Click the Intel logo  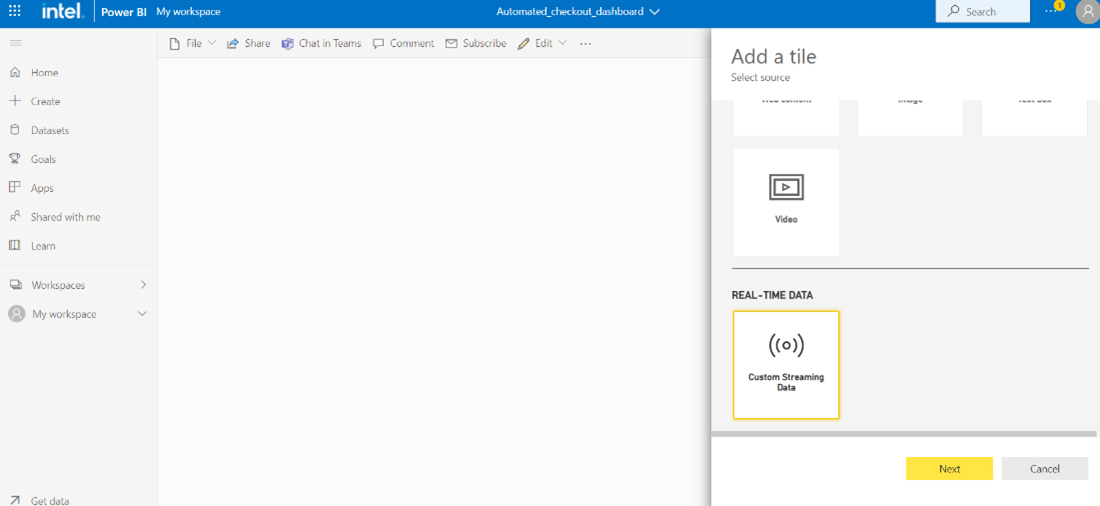62,11
